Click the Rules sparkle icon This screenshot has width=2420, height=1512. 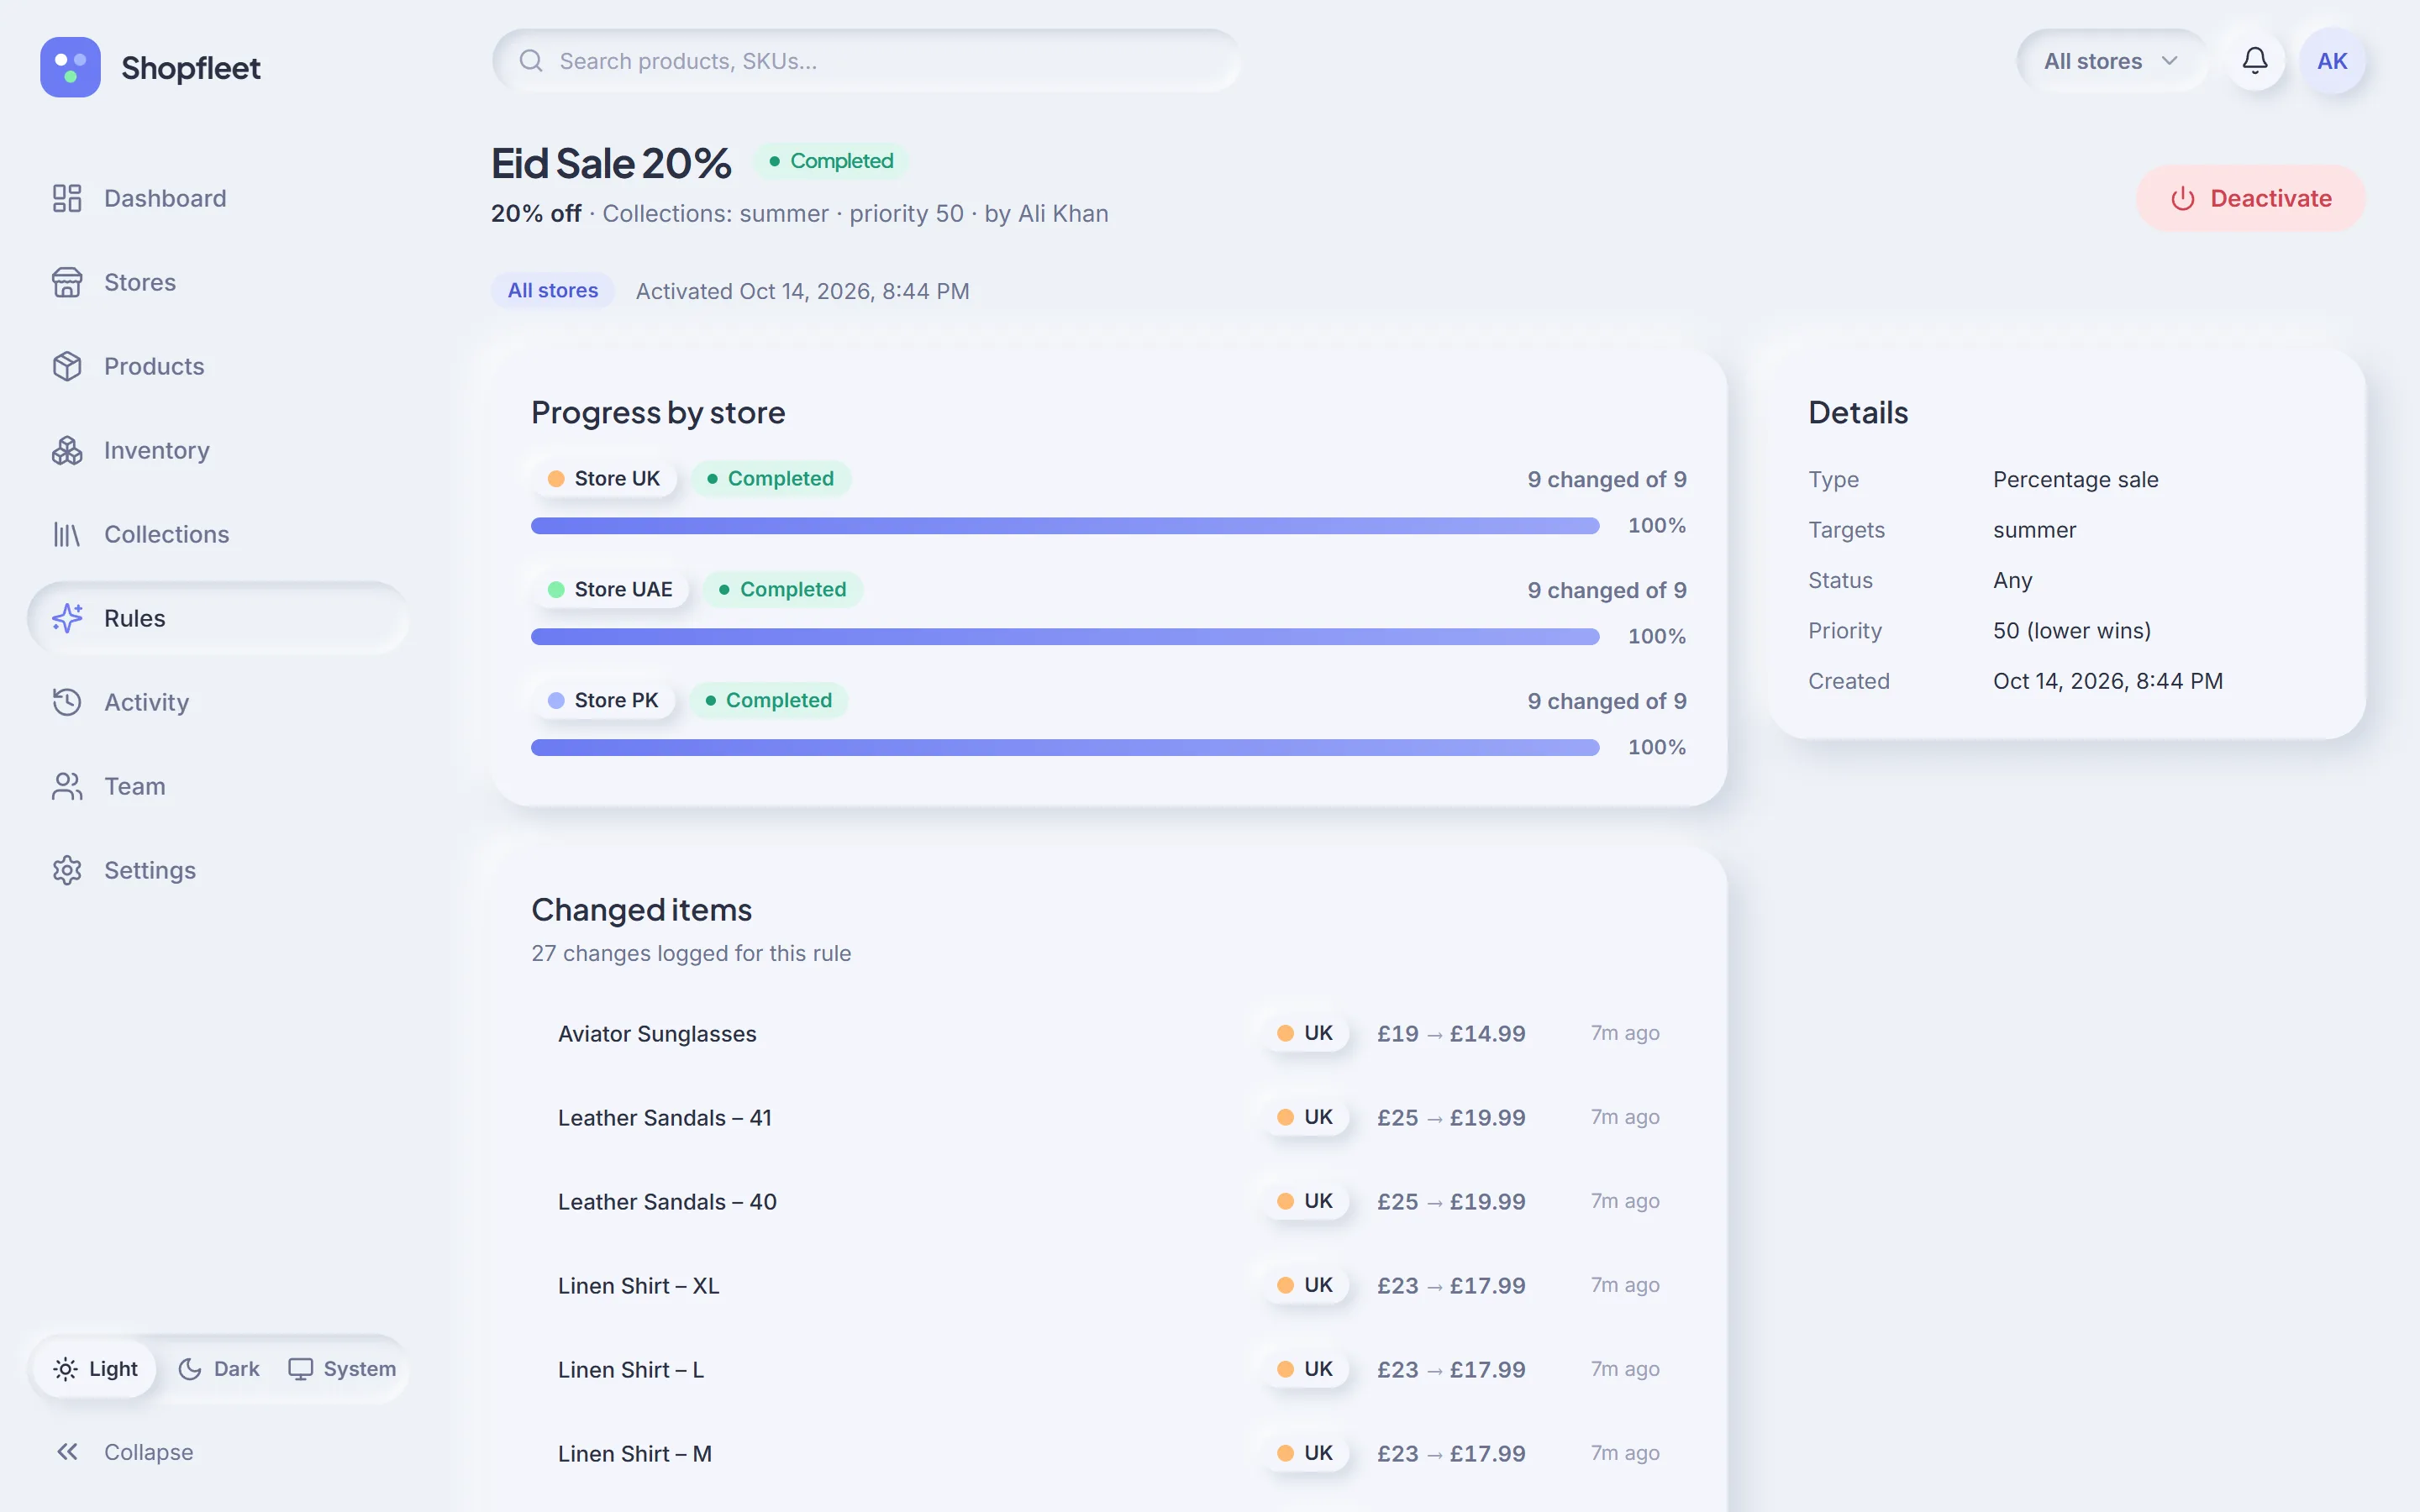tap(67, 618)
